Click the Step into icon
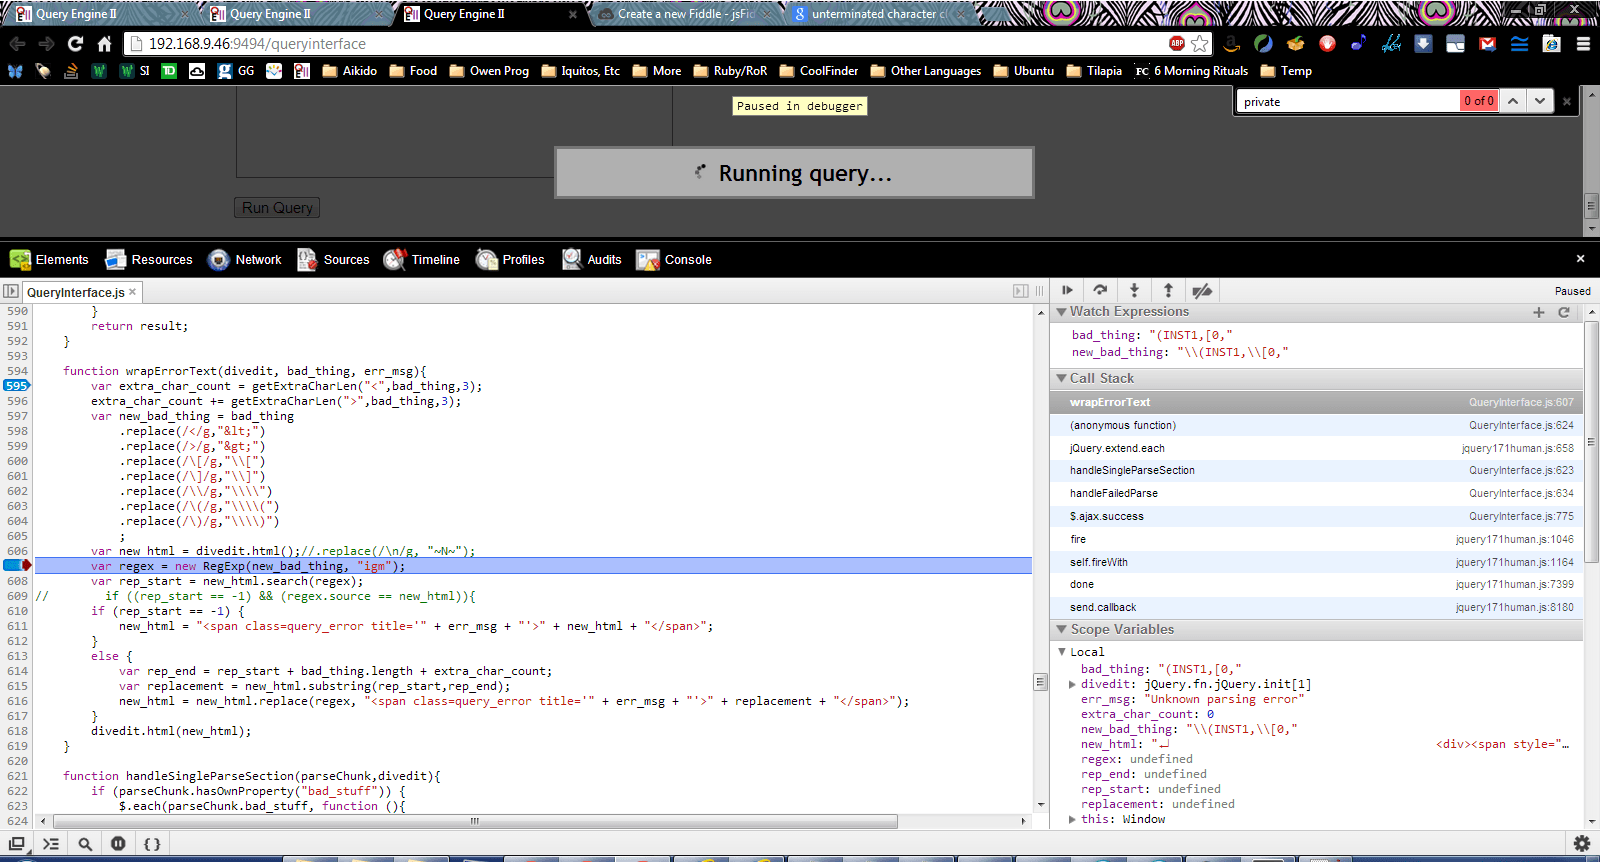The height and width of the screenshot is (862, 1600). (1134, 290)
